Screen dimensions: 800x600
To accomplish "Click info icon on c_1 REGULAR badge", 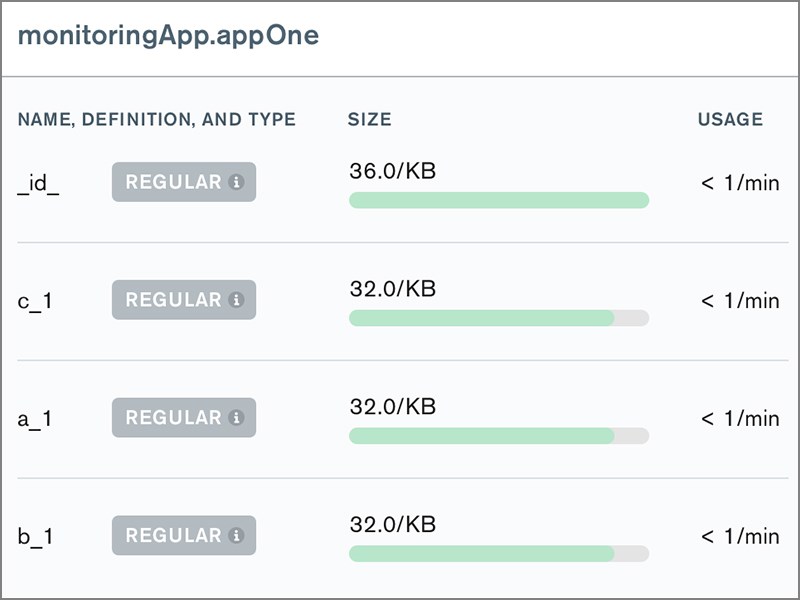I will point(236,300).
